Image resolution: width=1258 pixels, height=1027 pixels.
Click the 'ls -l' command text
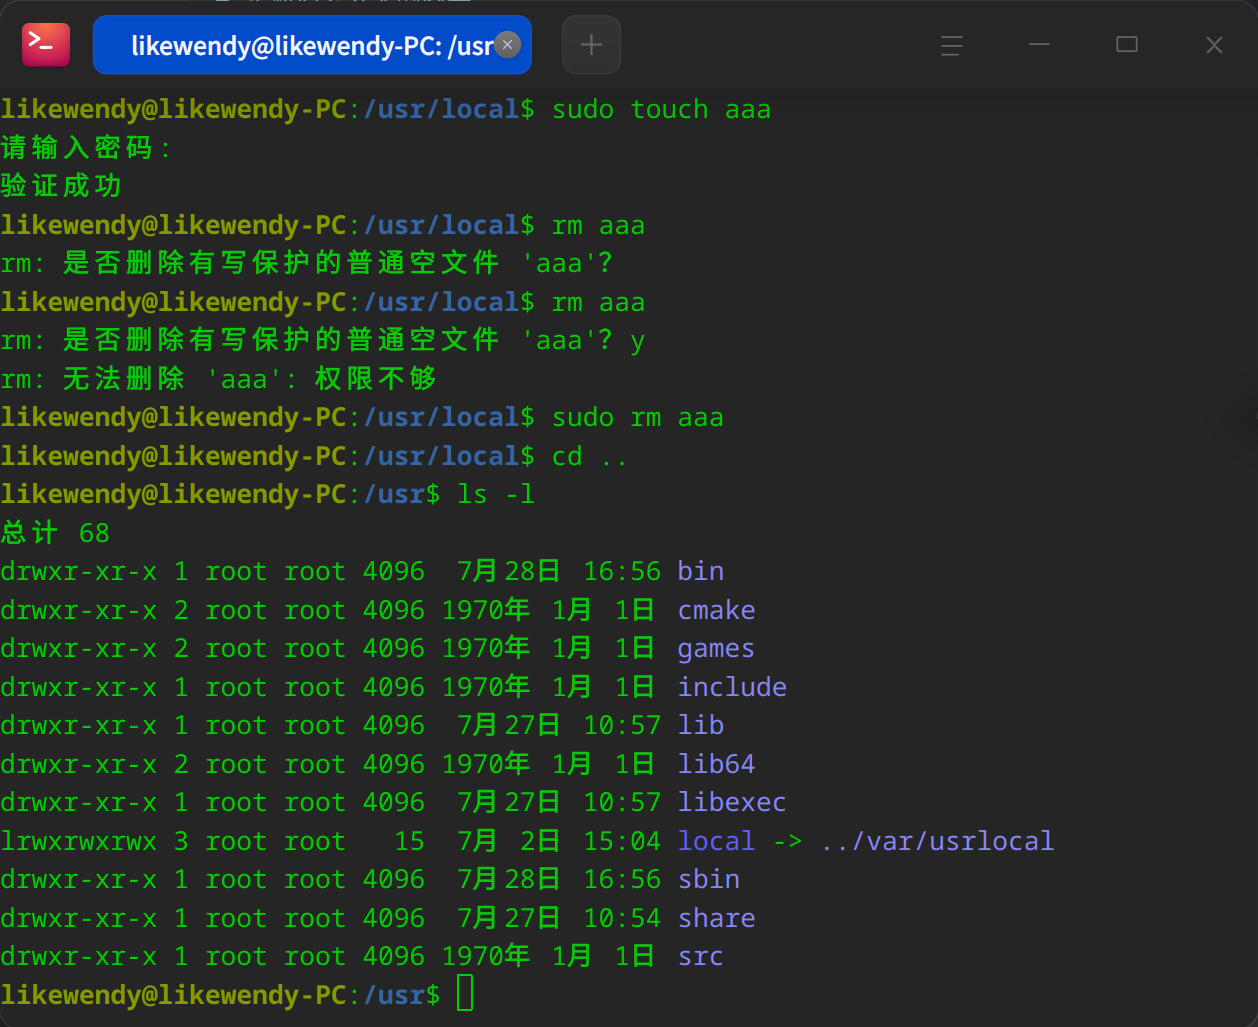point(496,494)
